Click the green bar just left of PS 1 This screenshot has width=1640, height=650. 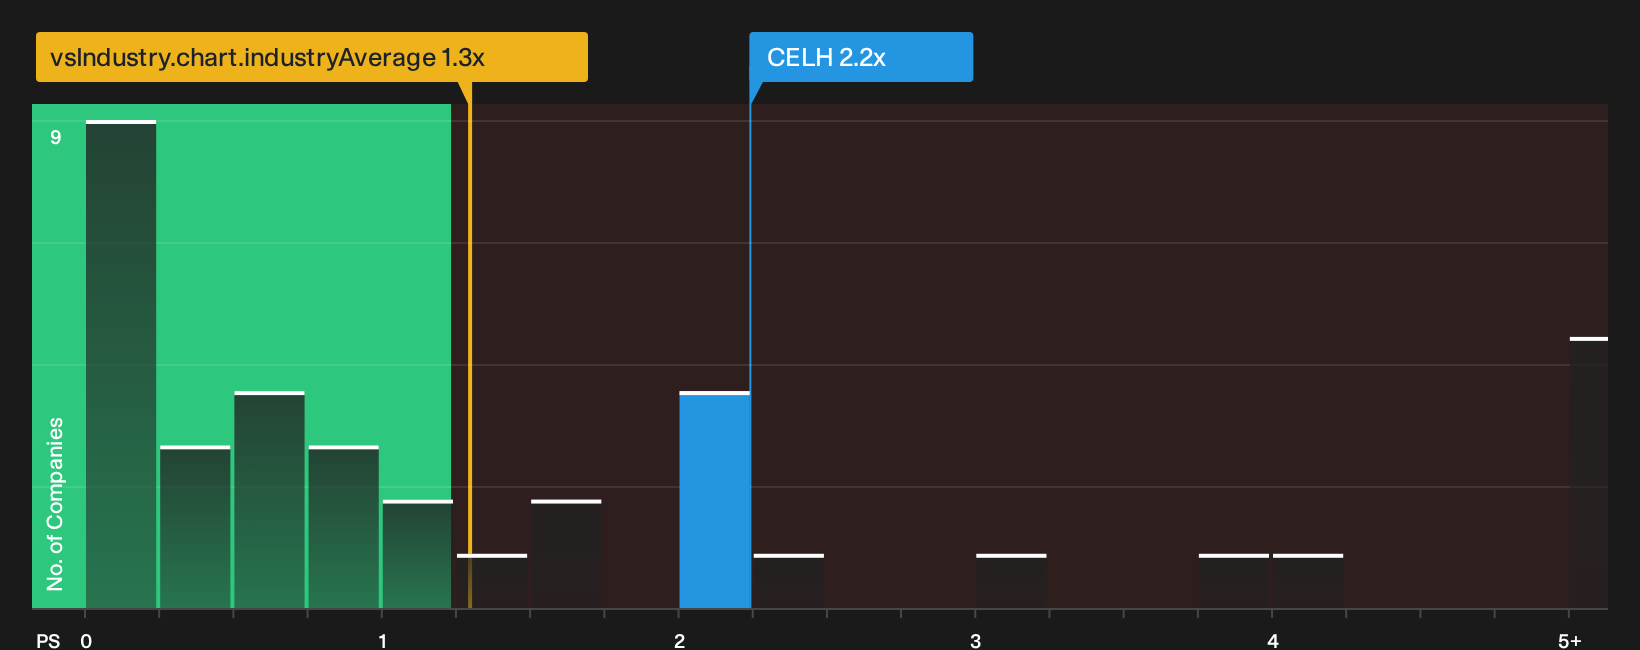343,527
